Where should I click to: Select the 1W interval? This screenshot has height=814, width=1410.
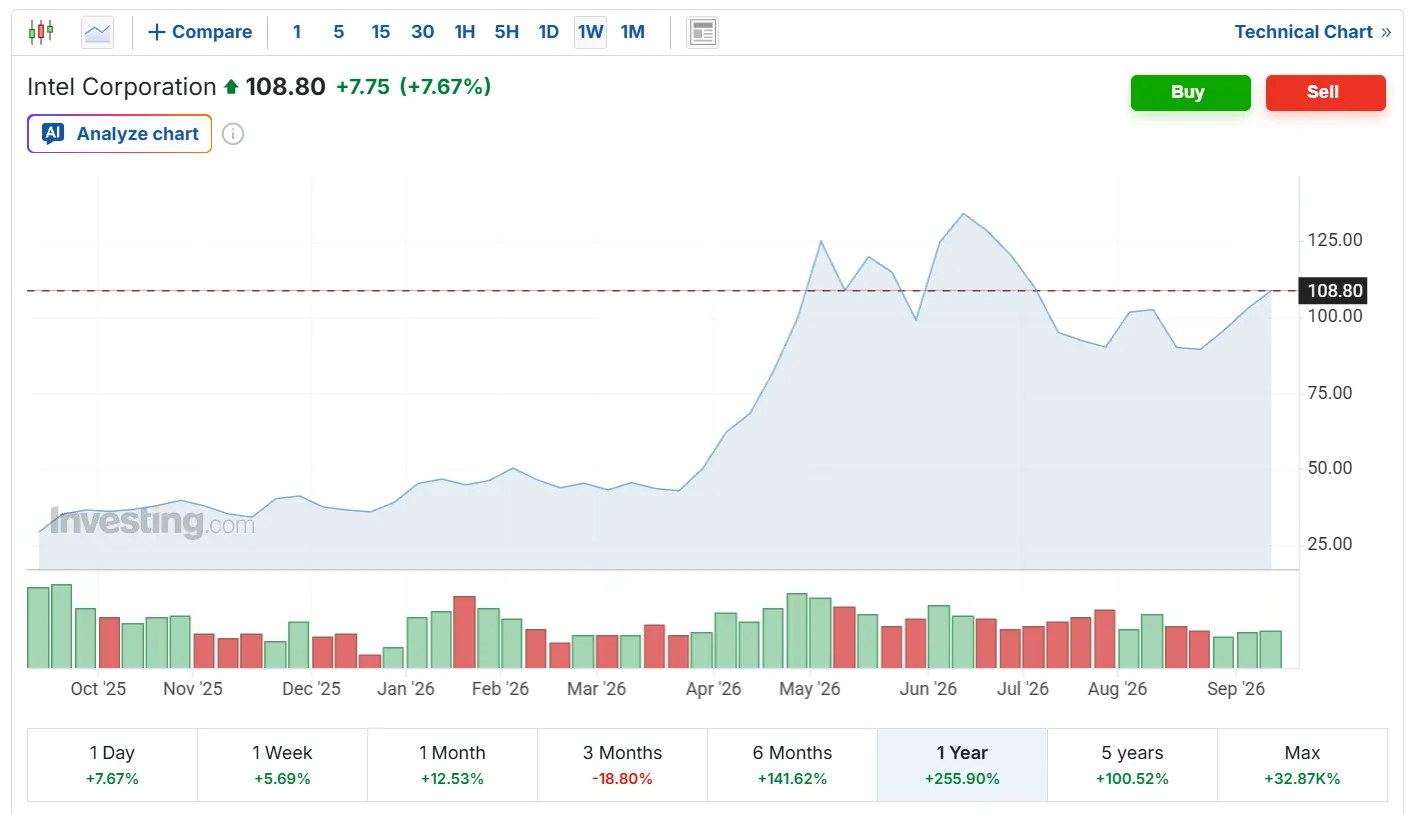pyautogui.click(x=591, y=32)
